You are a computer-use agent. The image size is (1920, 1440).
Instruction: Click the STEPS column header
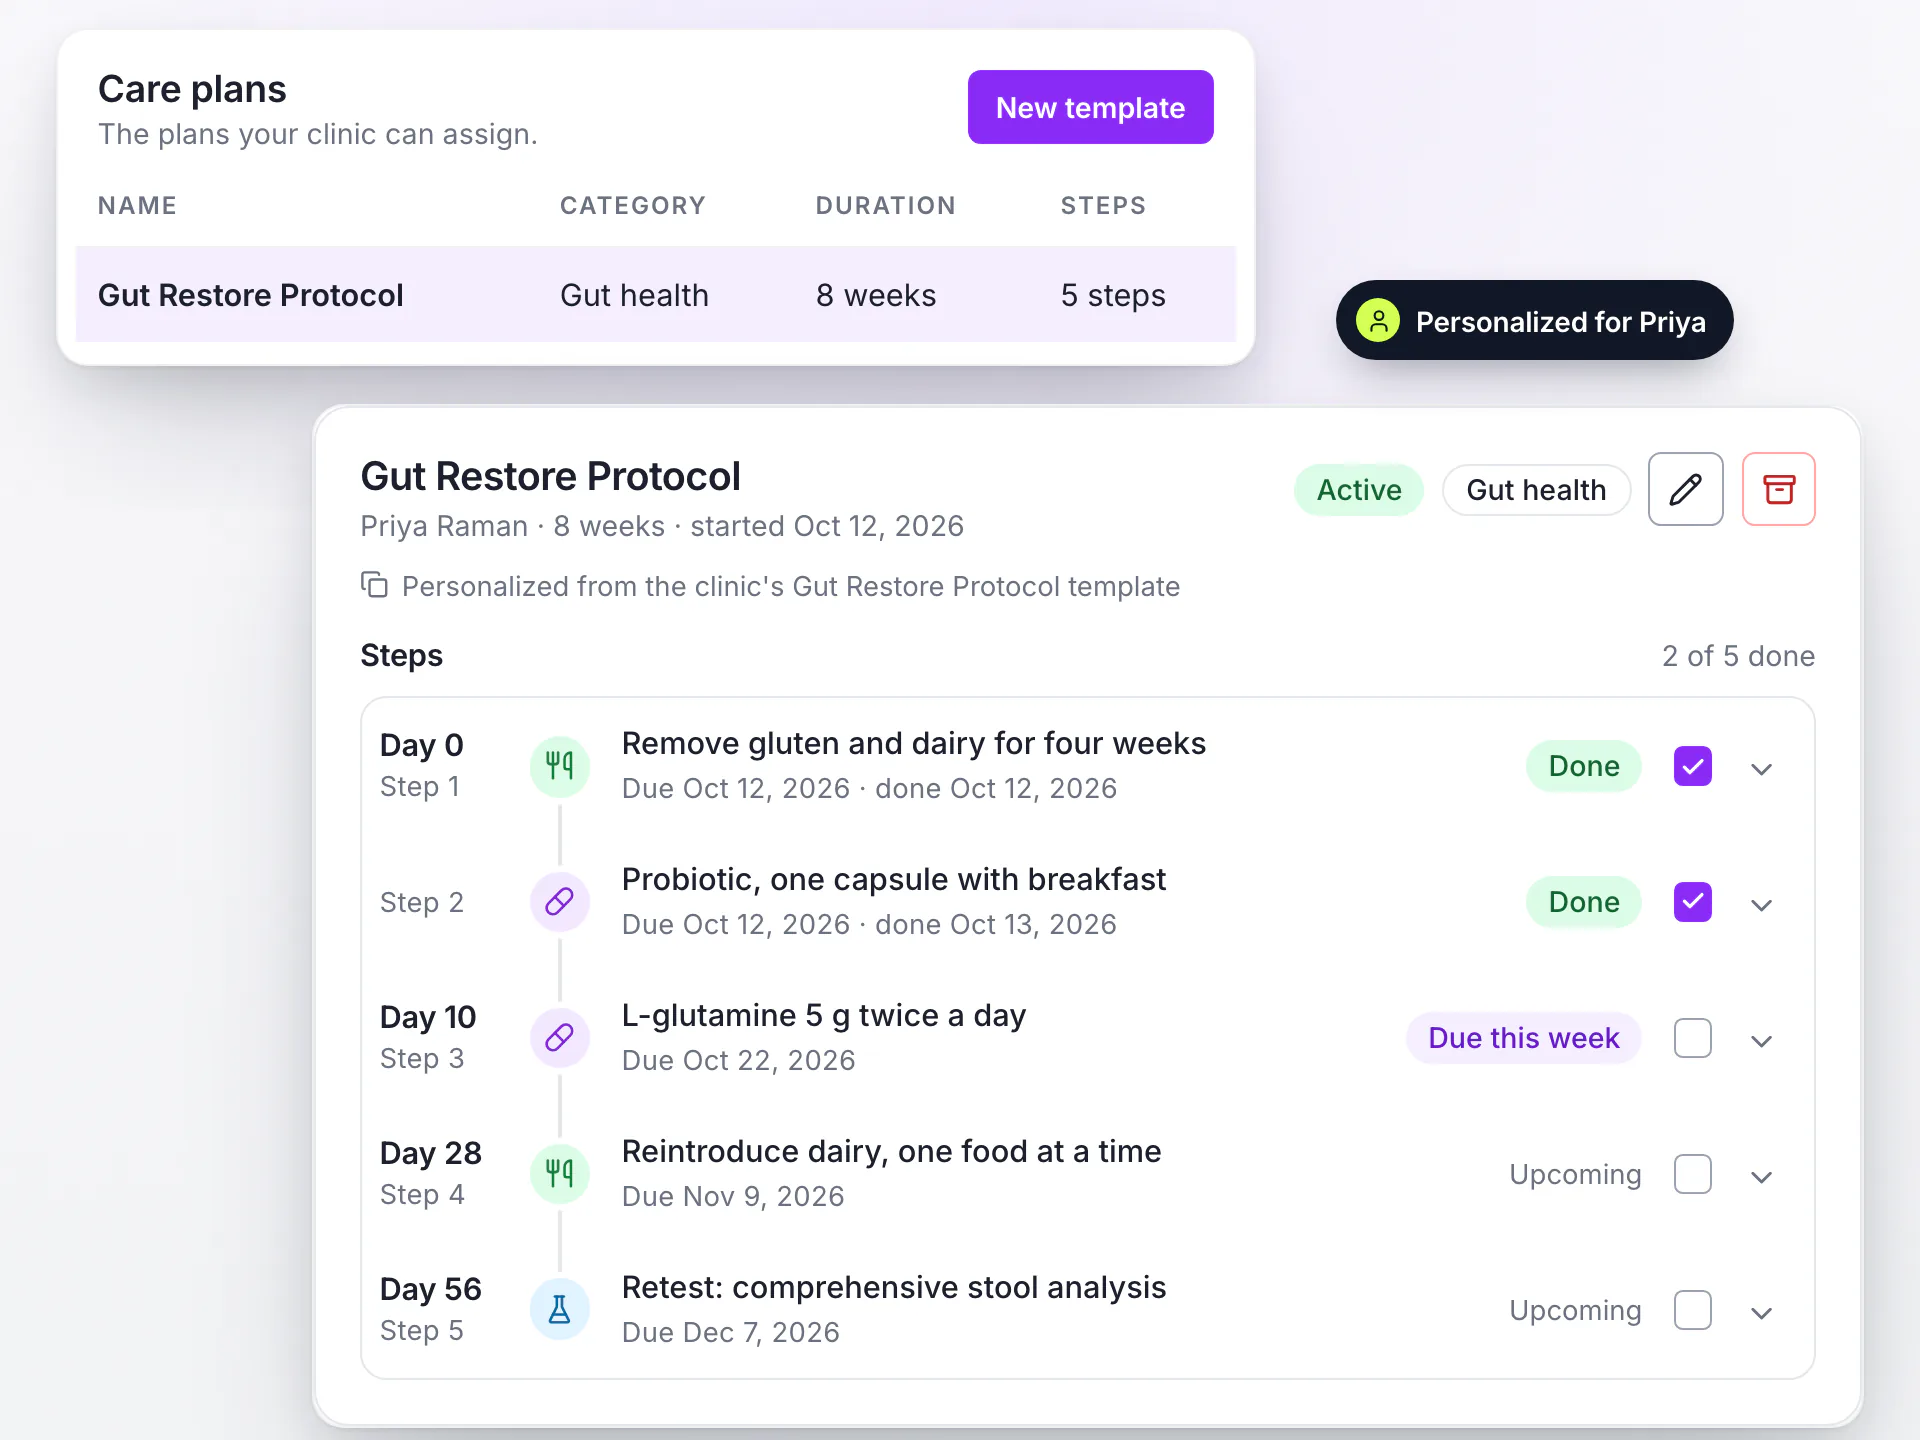pyautogui.click(x=1103, y=205)
